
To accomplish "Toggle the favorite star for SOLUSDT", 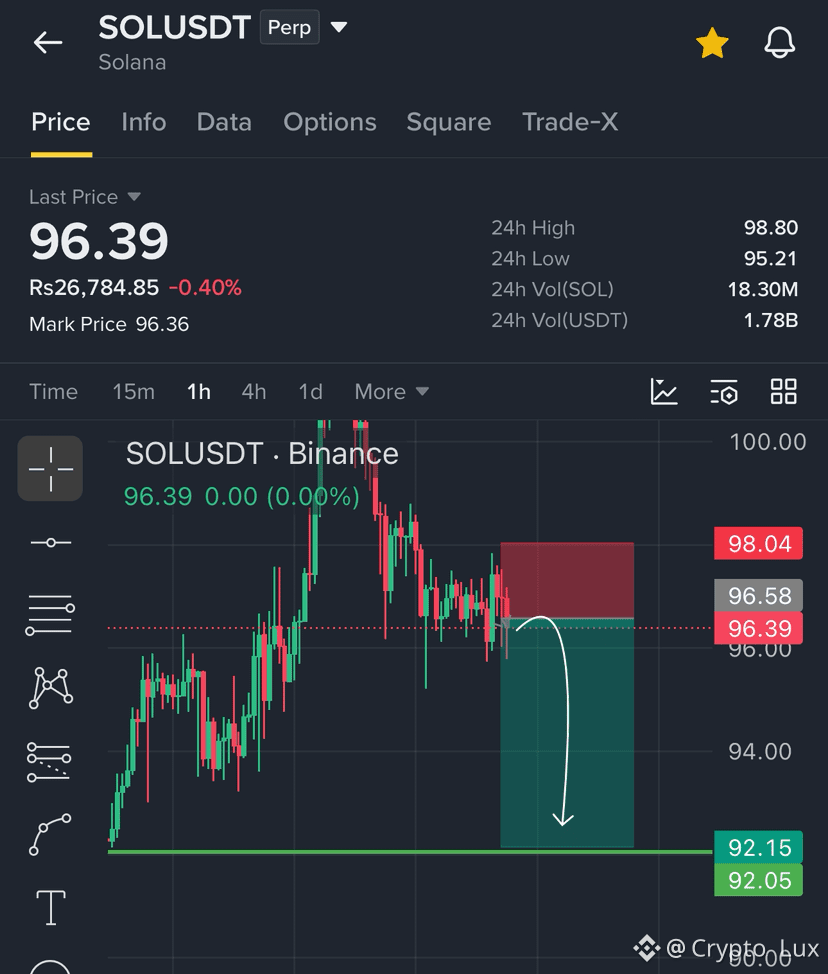I will pos(712,43).
